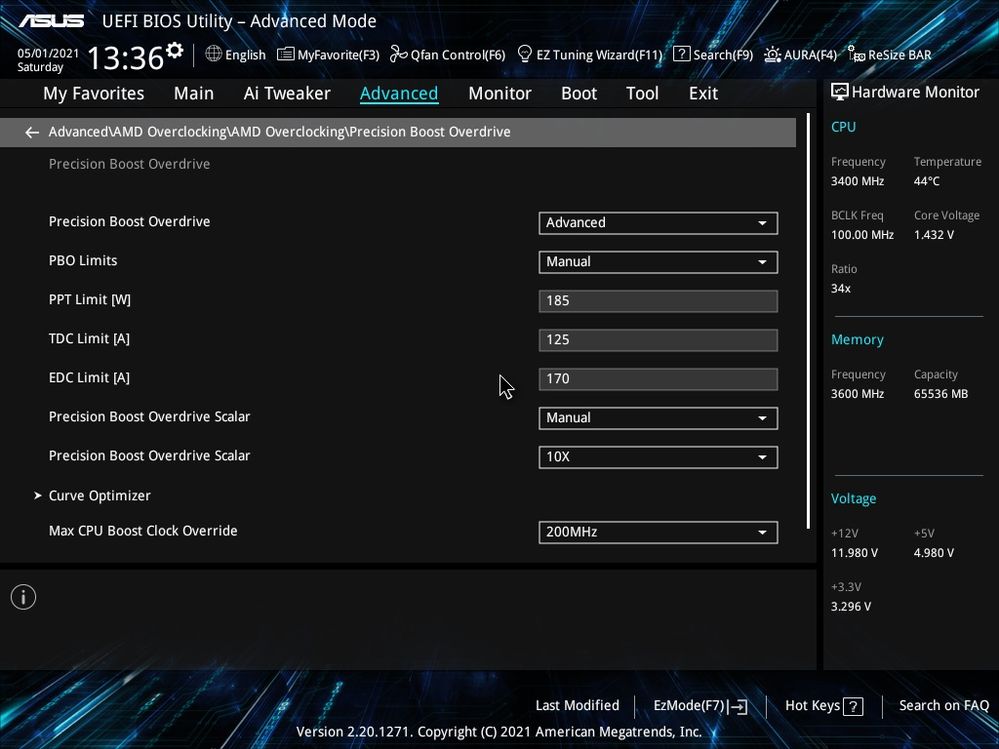This screenshot has width=999, height=749.
Task: Click the +5V reading 4.980 V
Action: pos(933,553)
